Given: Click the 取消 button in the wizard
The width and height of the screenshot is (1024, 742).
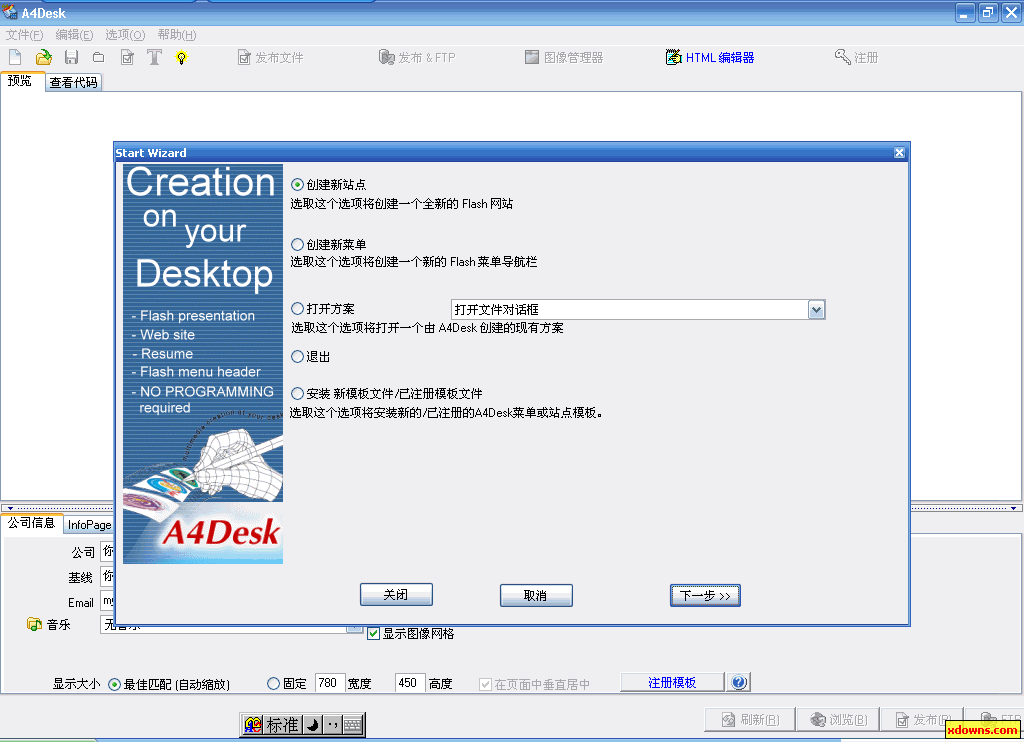Looking at the screenshot, I should coord(536,595).
